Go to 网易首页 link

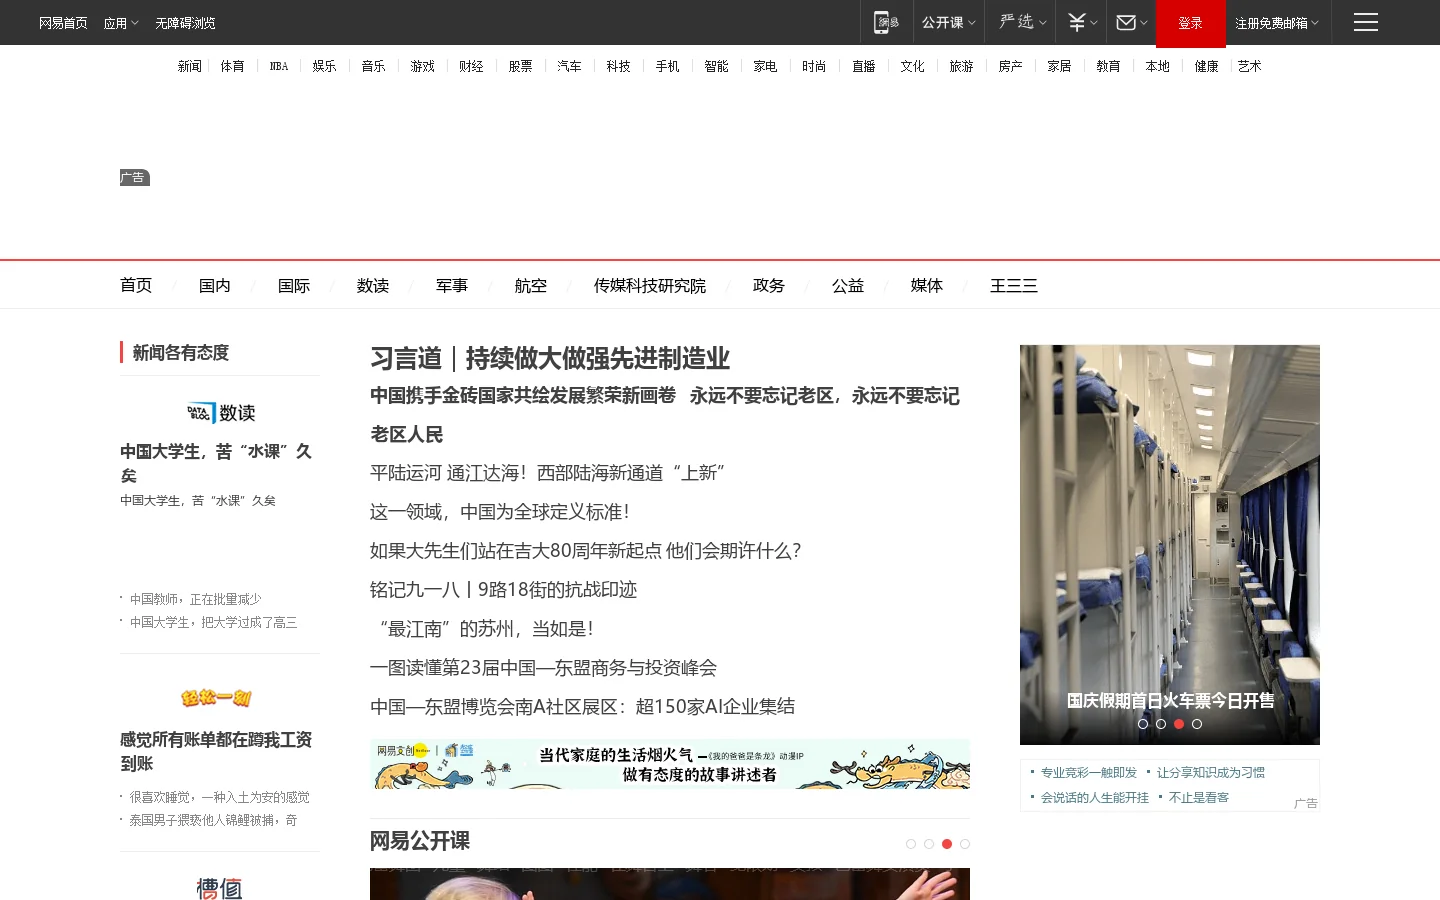[x=63, y=23]
